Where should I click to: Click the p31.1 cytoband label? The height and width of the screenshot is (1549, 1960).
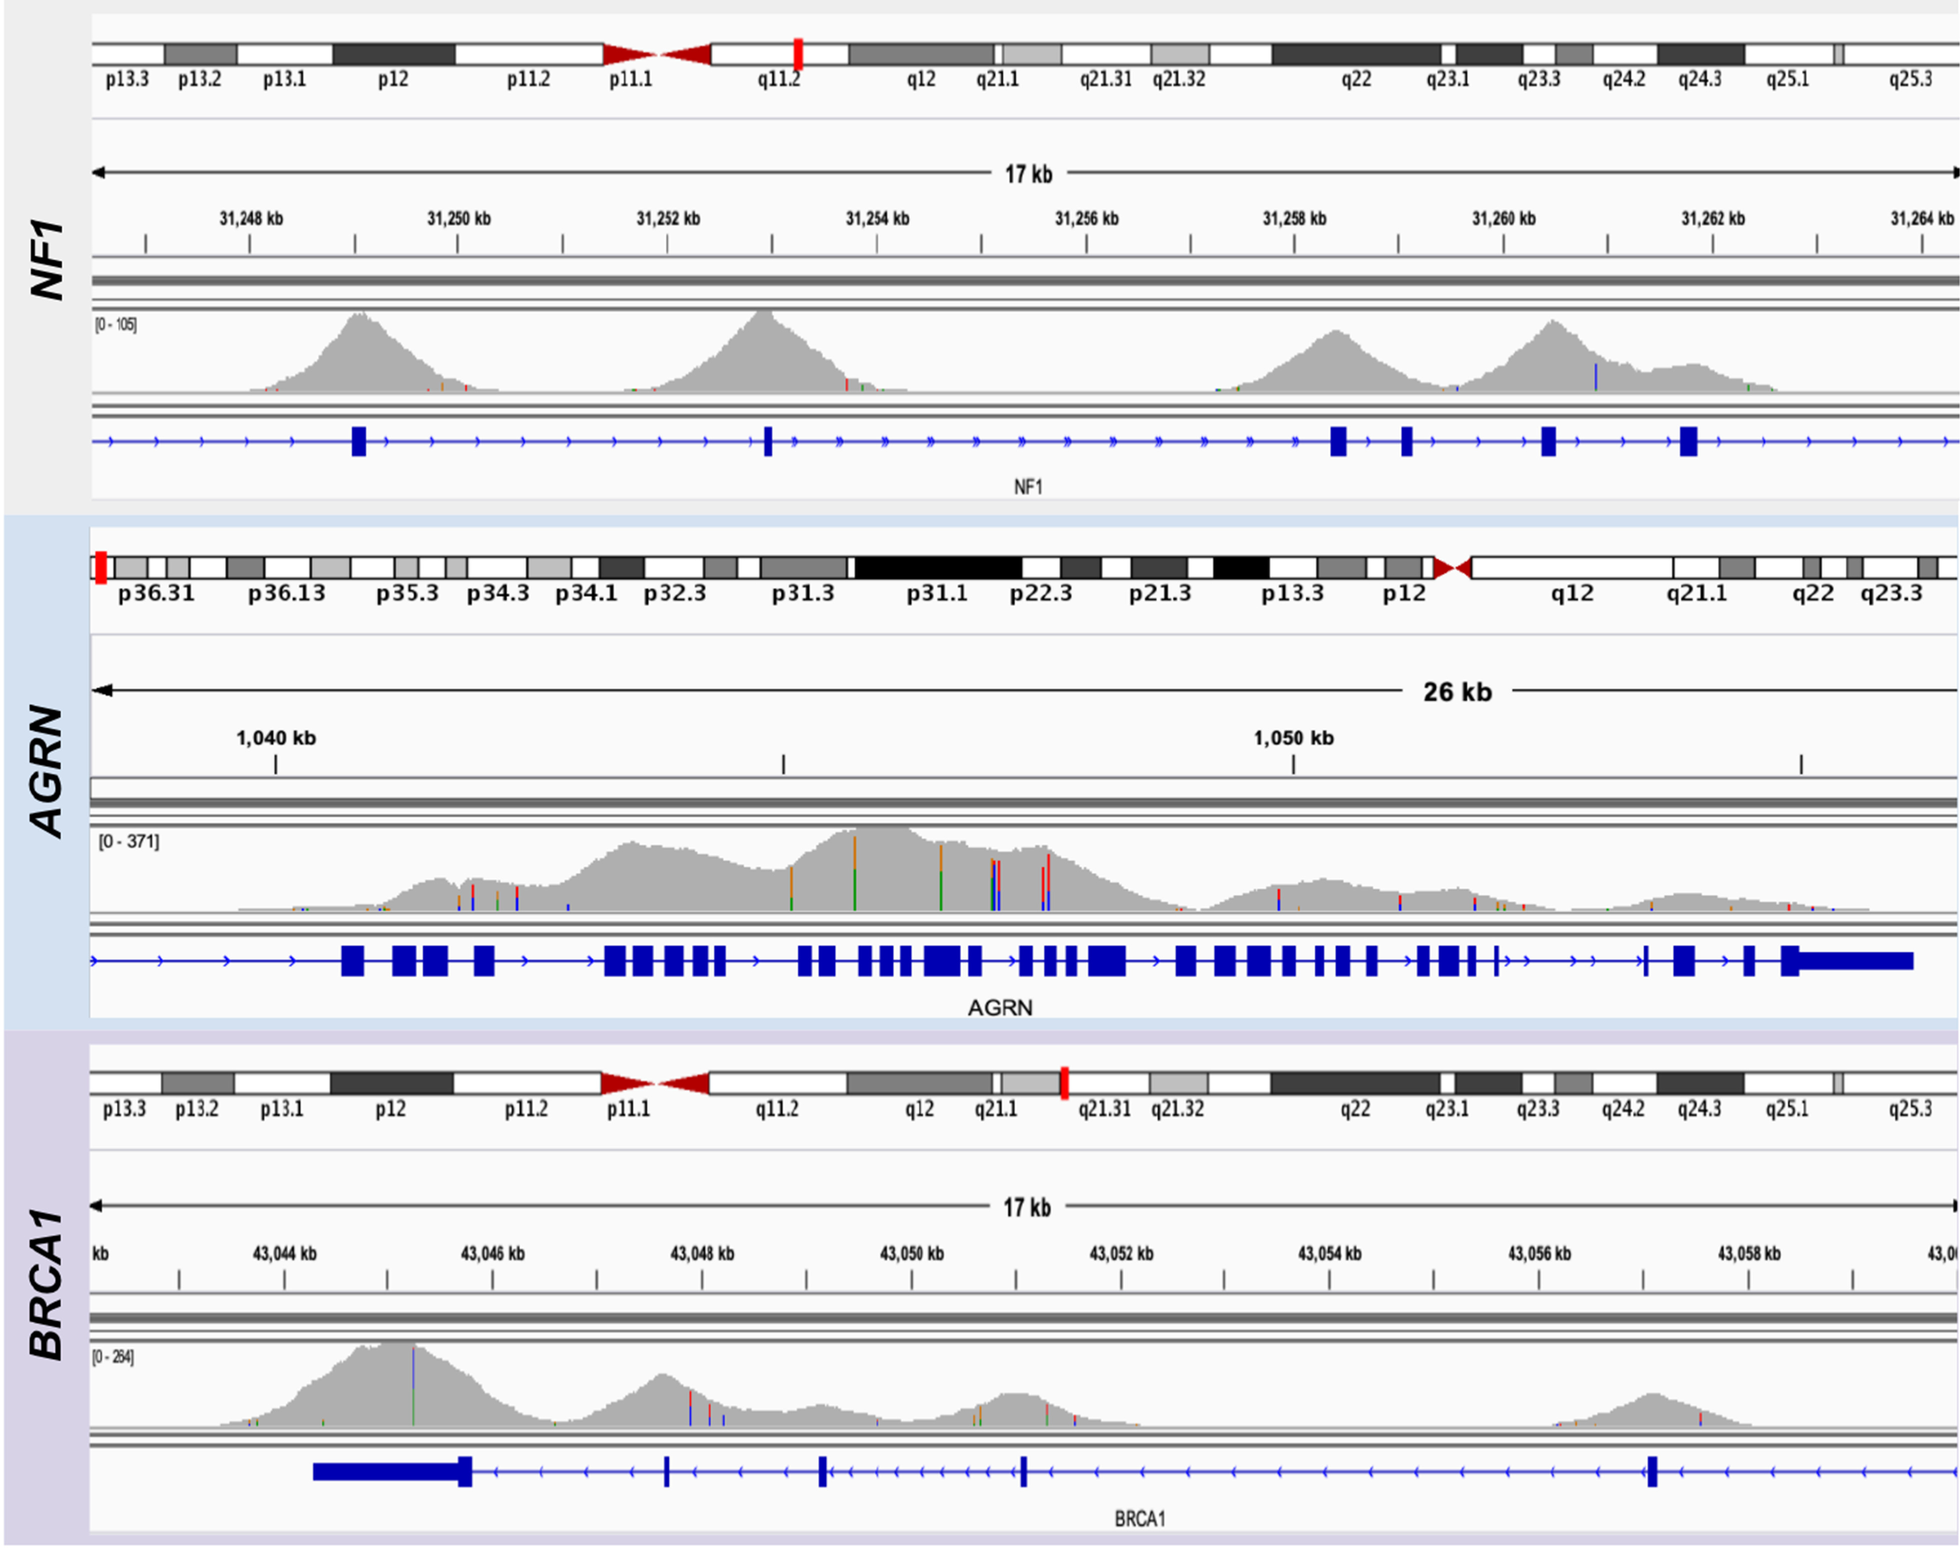937,594
